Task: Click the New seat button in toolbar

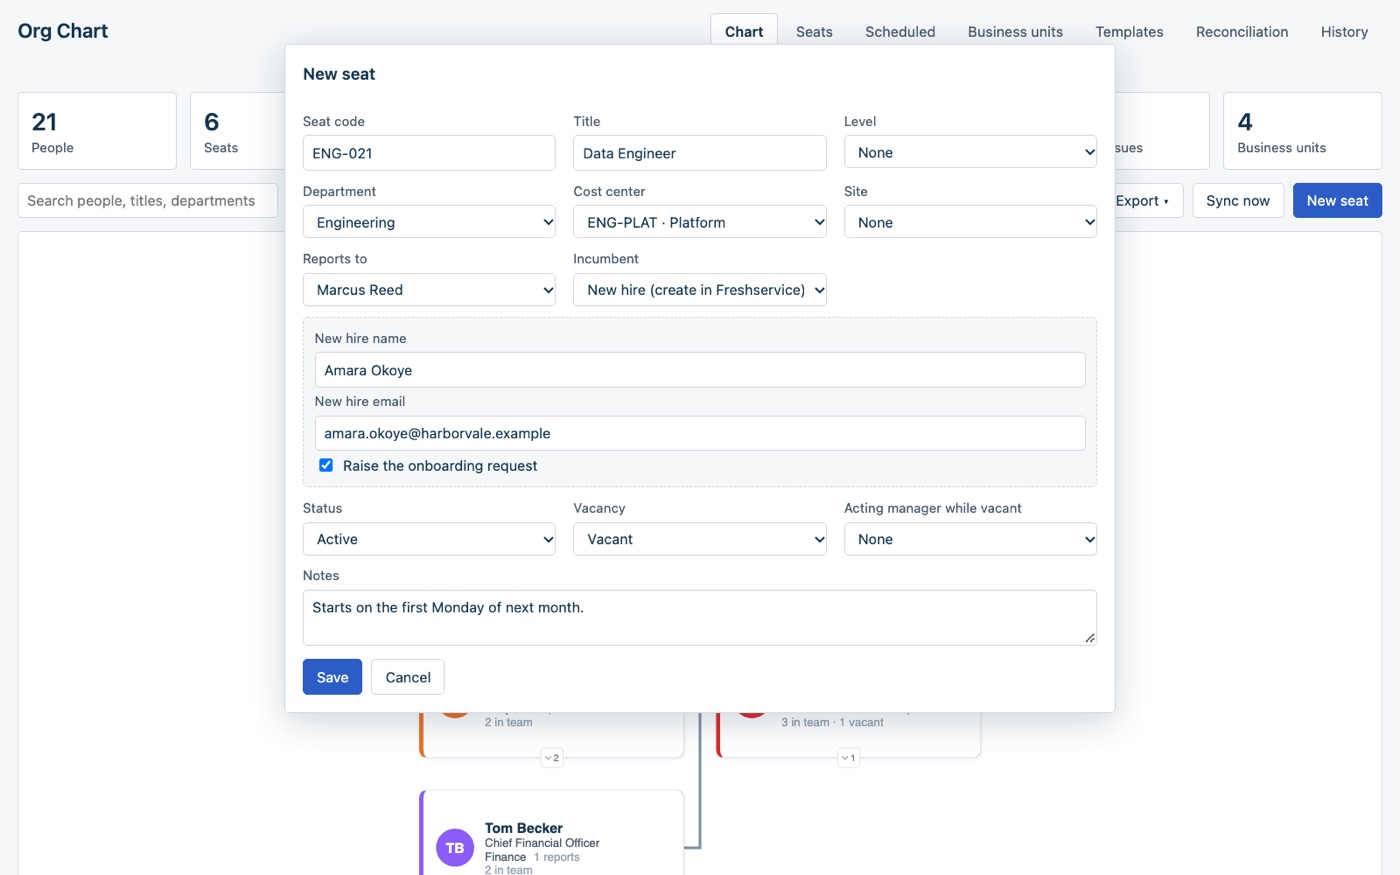Action: [x=1337, y=200]
